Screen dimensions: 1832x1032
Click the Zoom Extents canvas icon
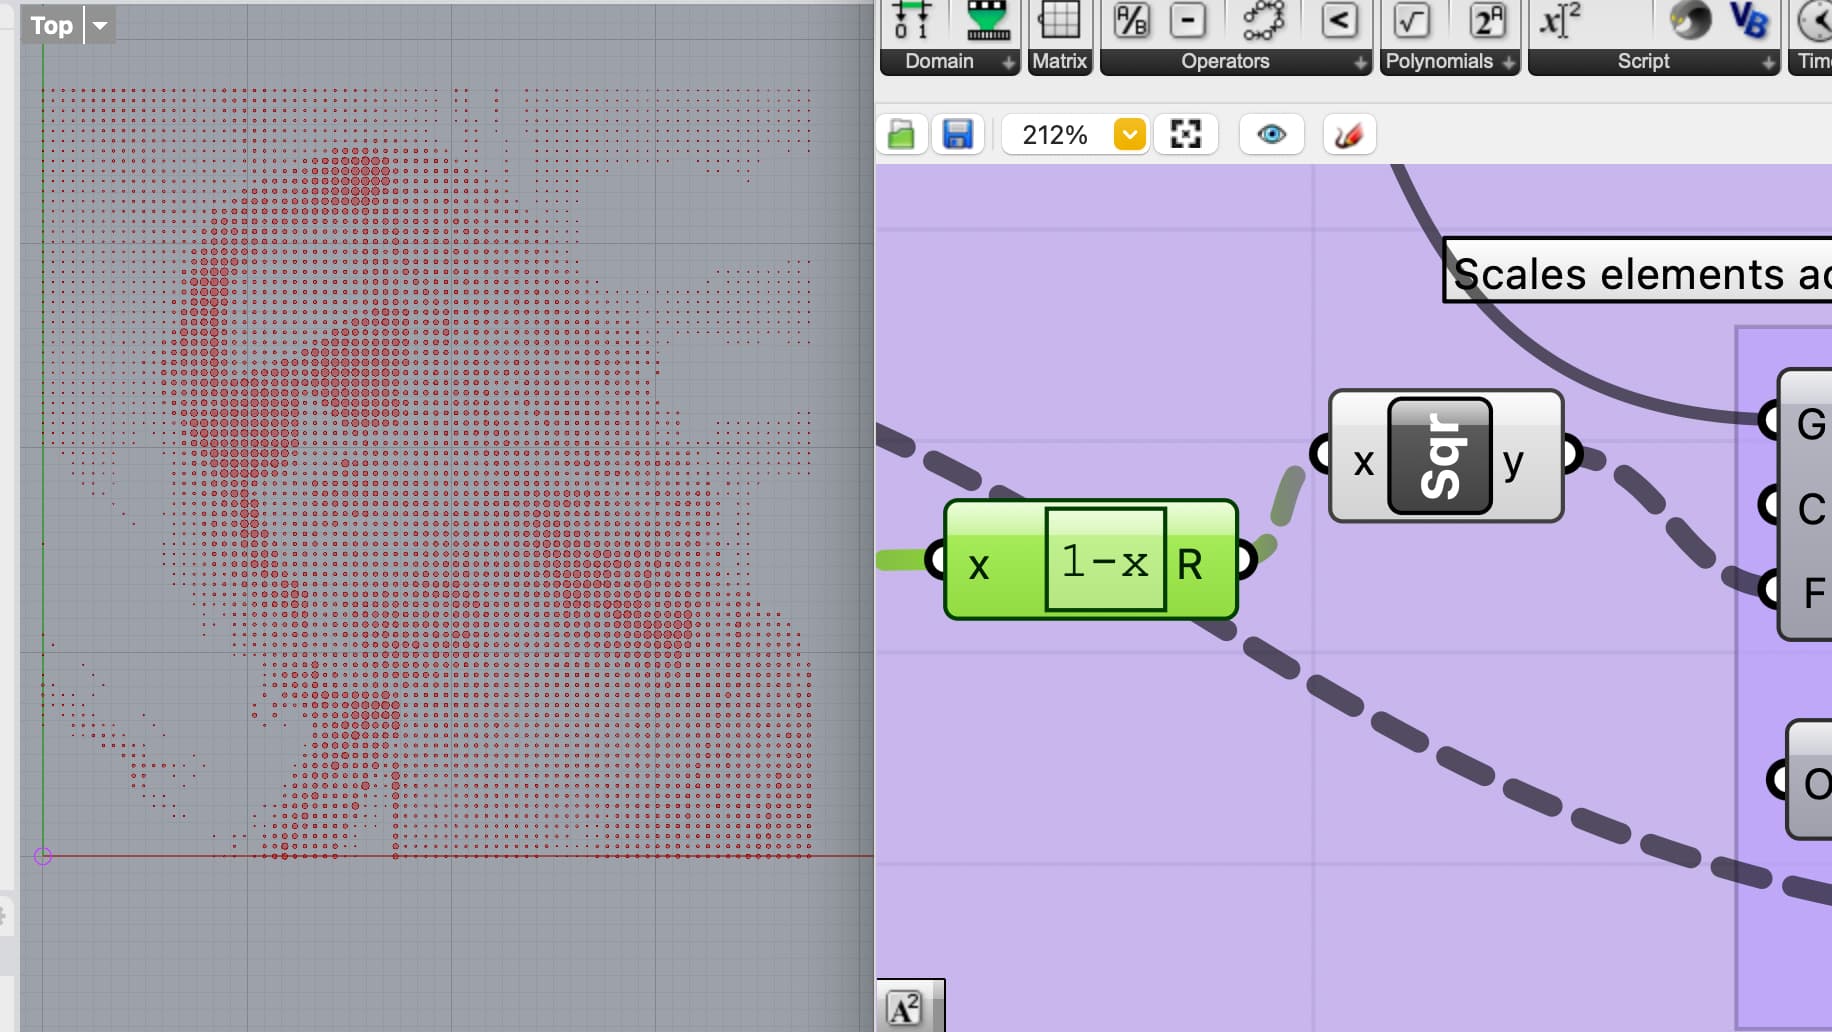pos(1186,134)
